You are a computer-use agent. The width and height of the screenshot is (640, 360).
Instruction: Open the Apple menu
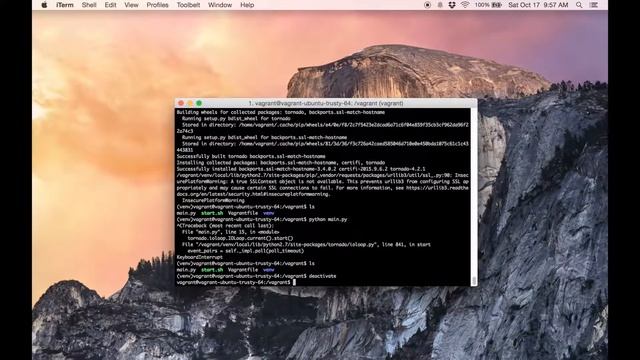44,5
